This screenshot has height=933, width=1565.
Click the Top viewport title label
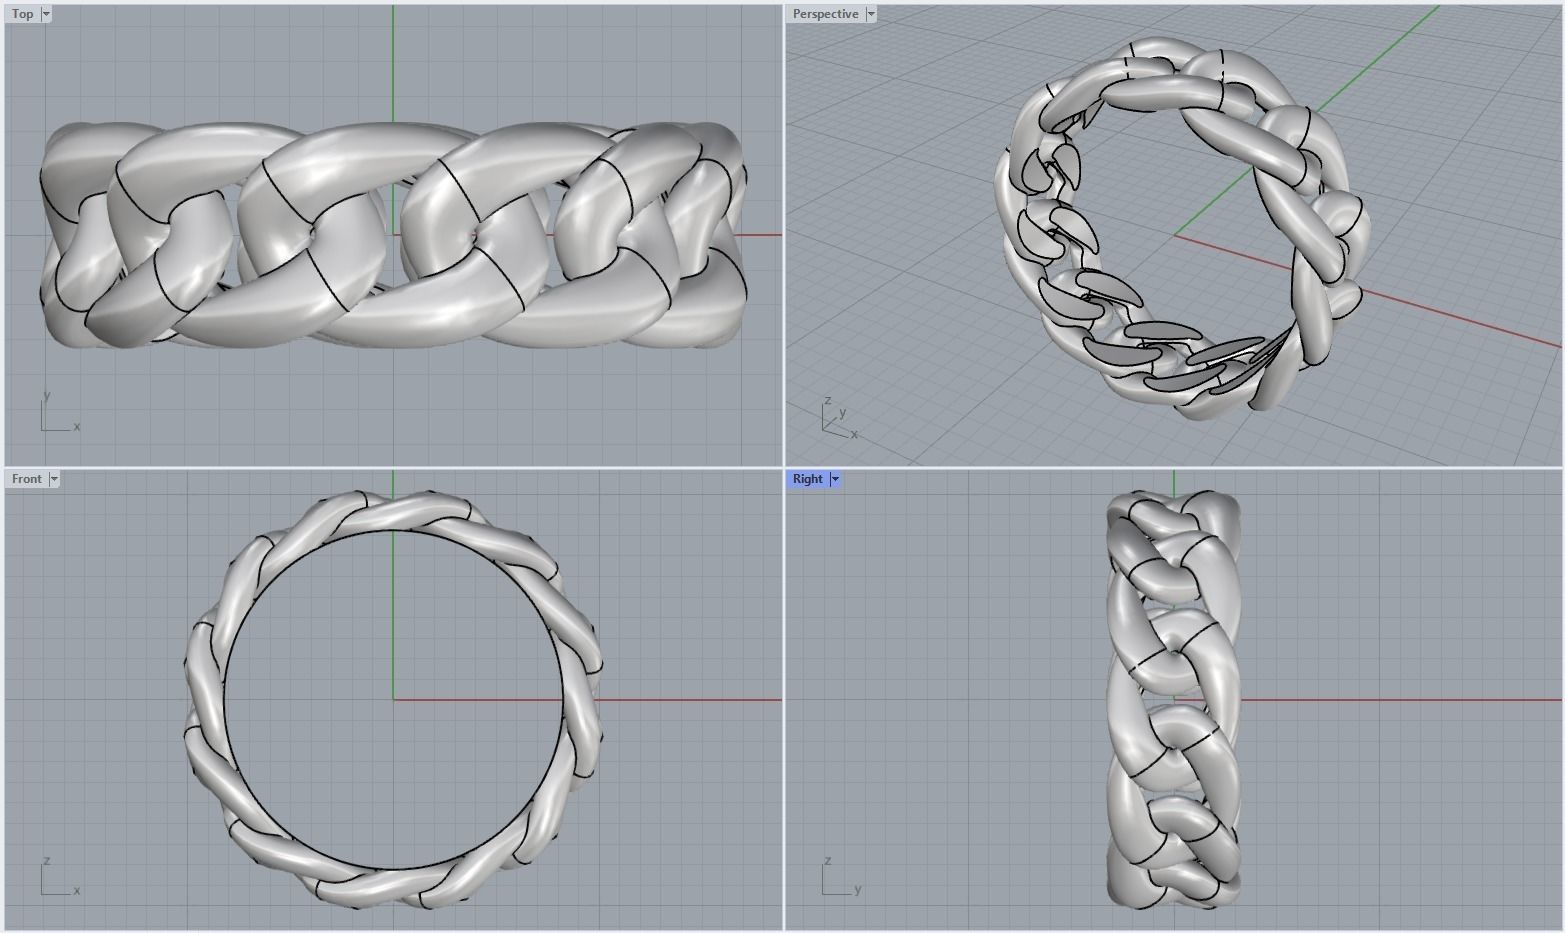click(23, 14)
